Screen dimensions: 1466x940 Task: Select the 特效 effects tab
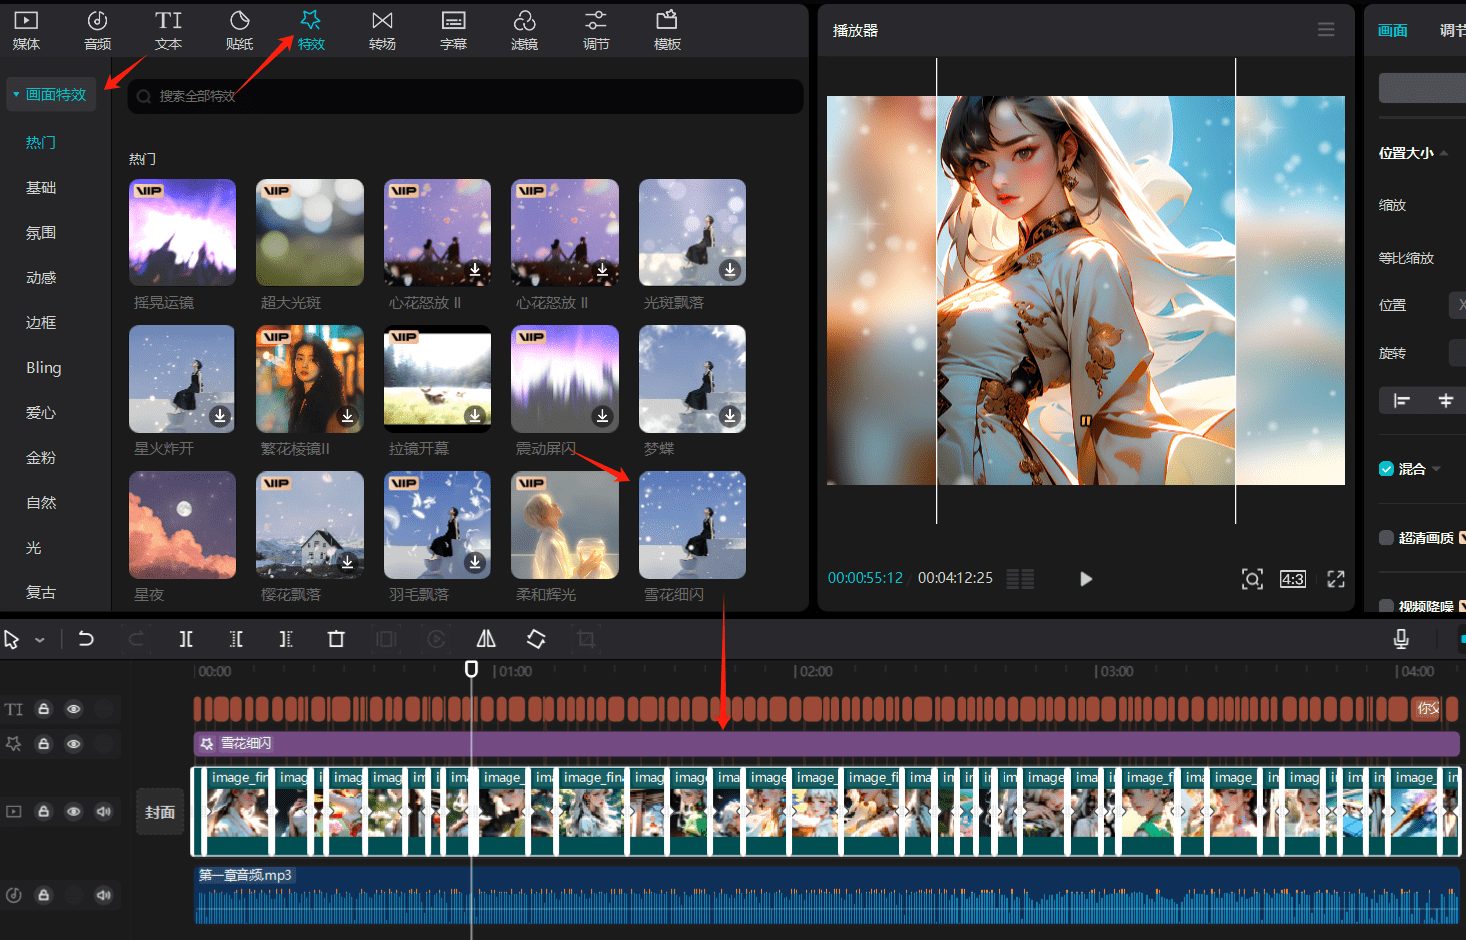(x=311, y=30)
